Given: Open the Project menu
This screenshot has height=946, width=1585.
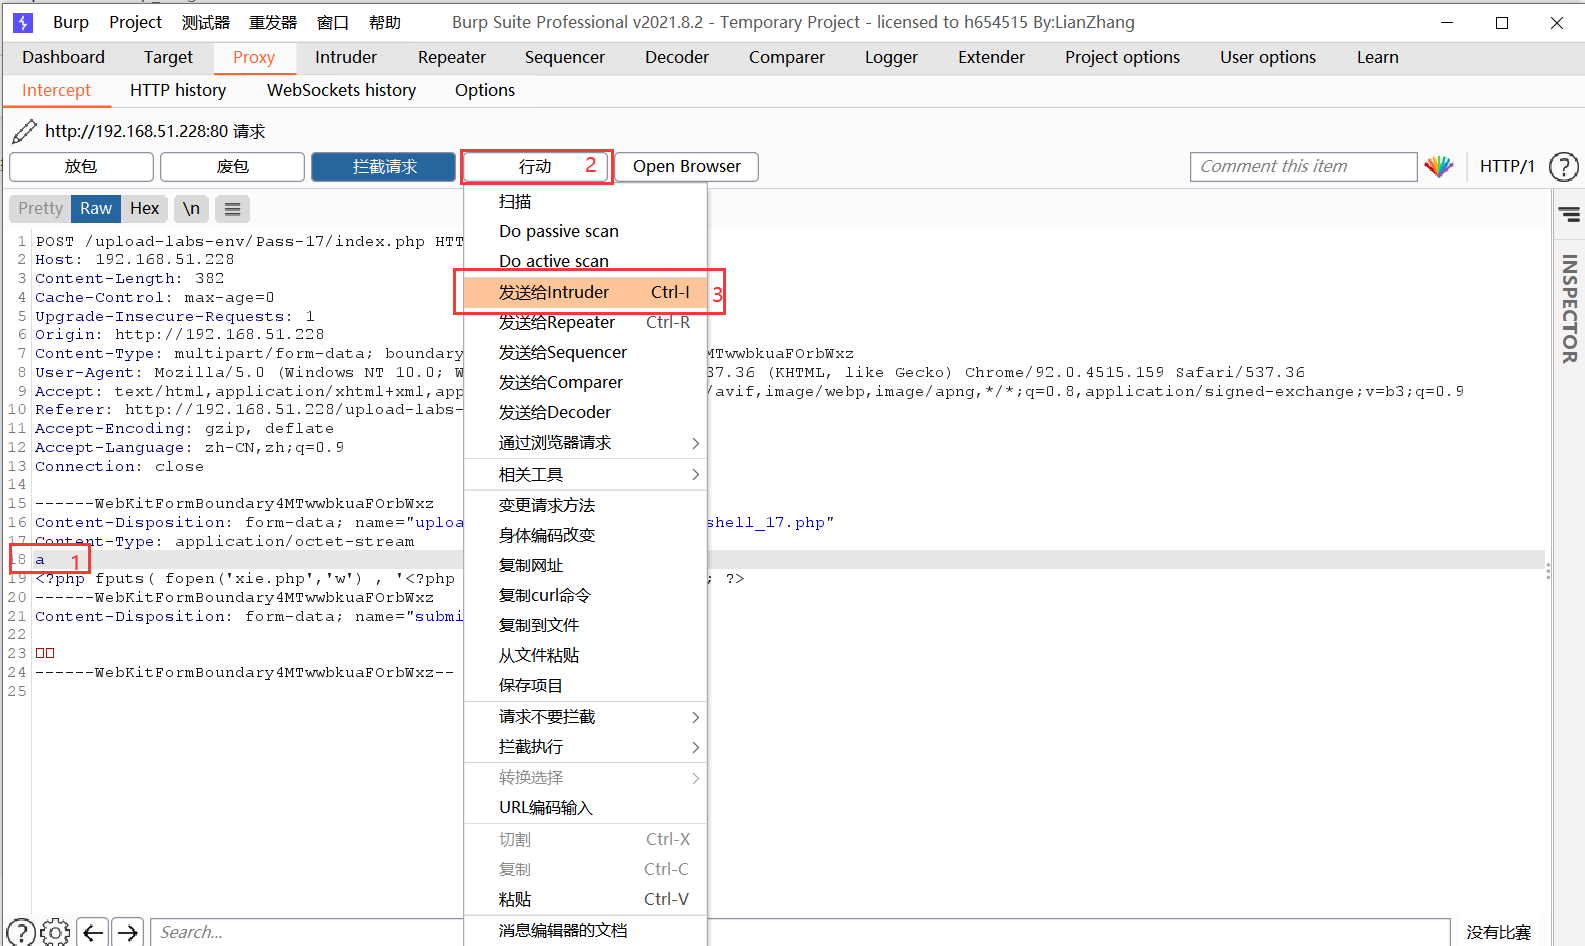Looking at the screenshot, I should 135,22.
